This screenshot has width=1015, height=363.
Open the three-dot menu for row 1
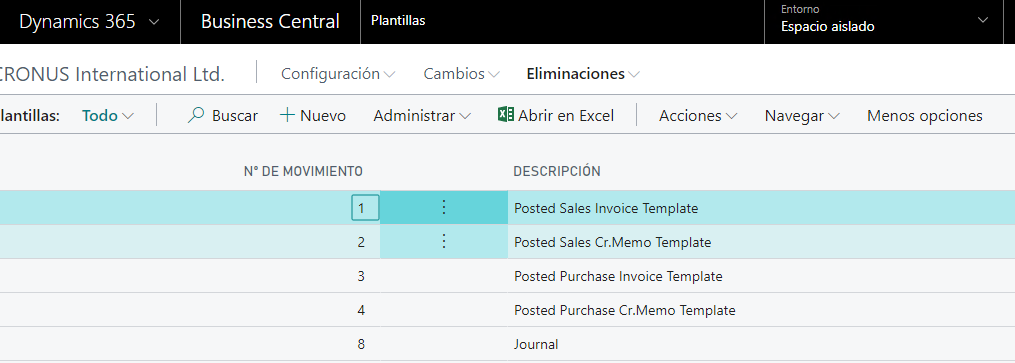444,208
